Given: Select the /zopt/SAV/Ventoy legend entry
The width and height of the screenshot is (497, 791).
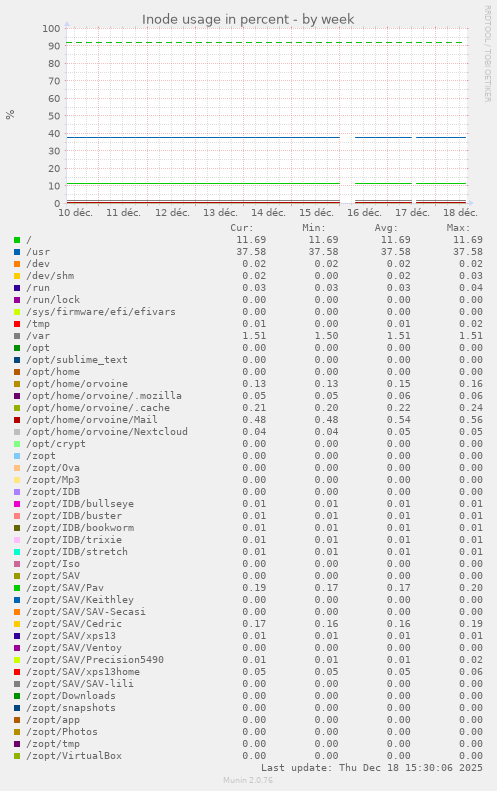Looking at the screenshot, I should pos(74,648).
